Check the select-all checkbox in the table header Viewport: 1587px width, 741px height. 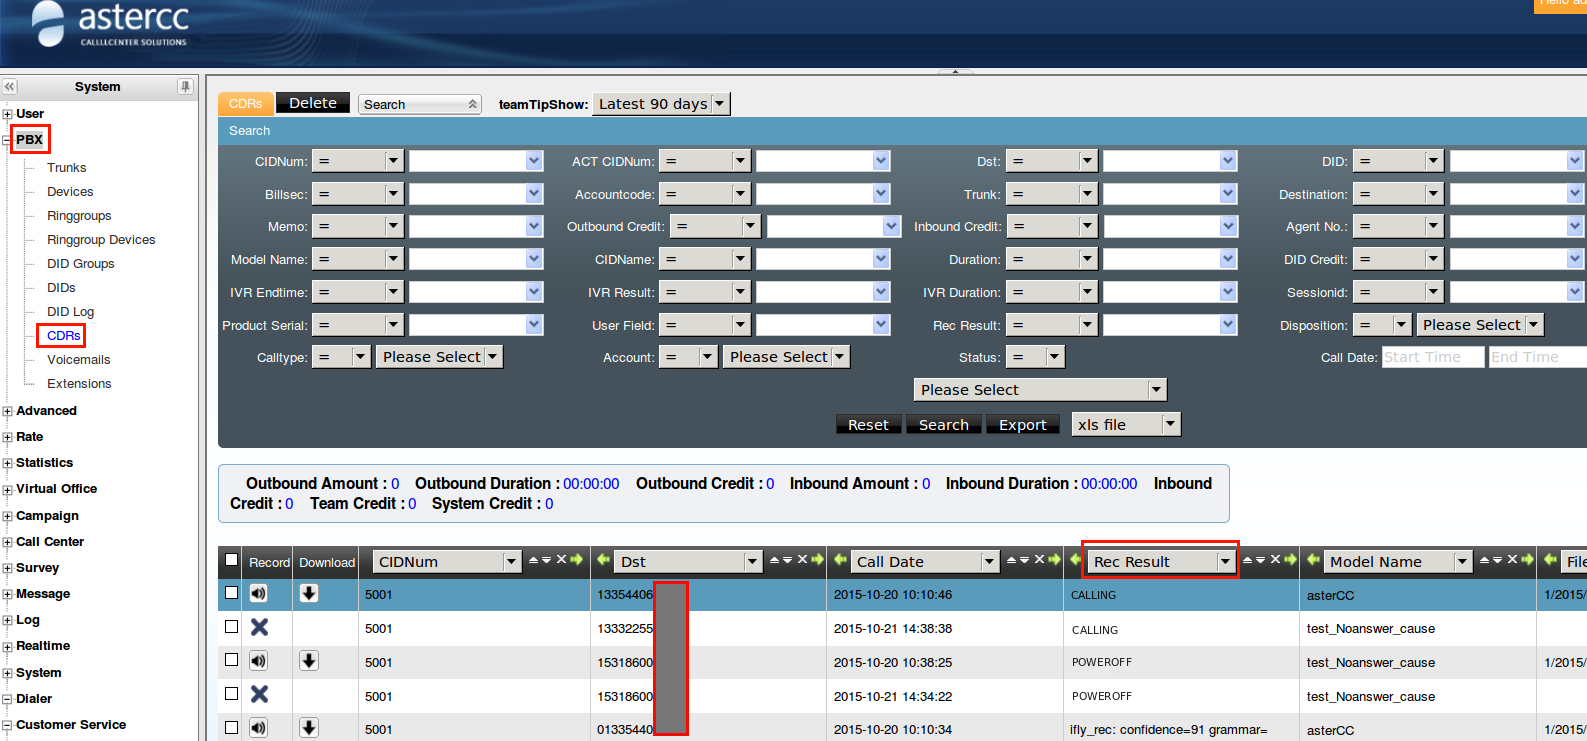(x=232, y=561)
